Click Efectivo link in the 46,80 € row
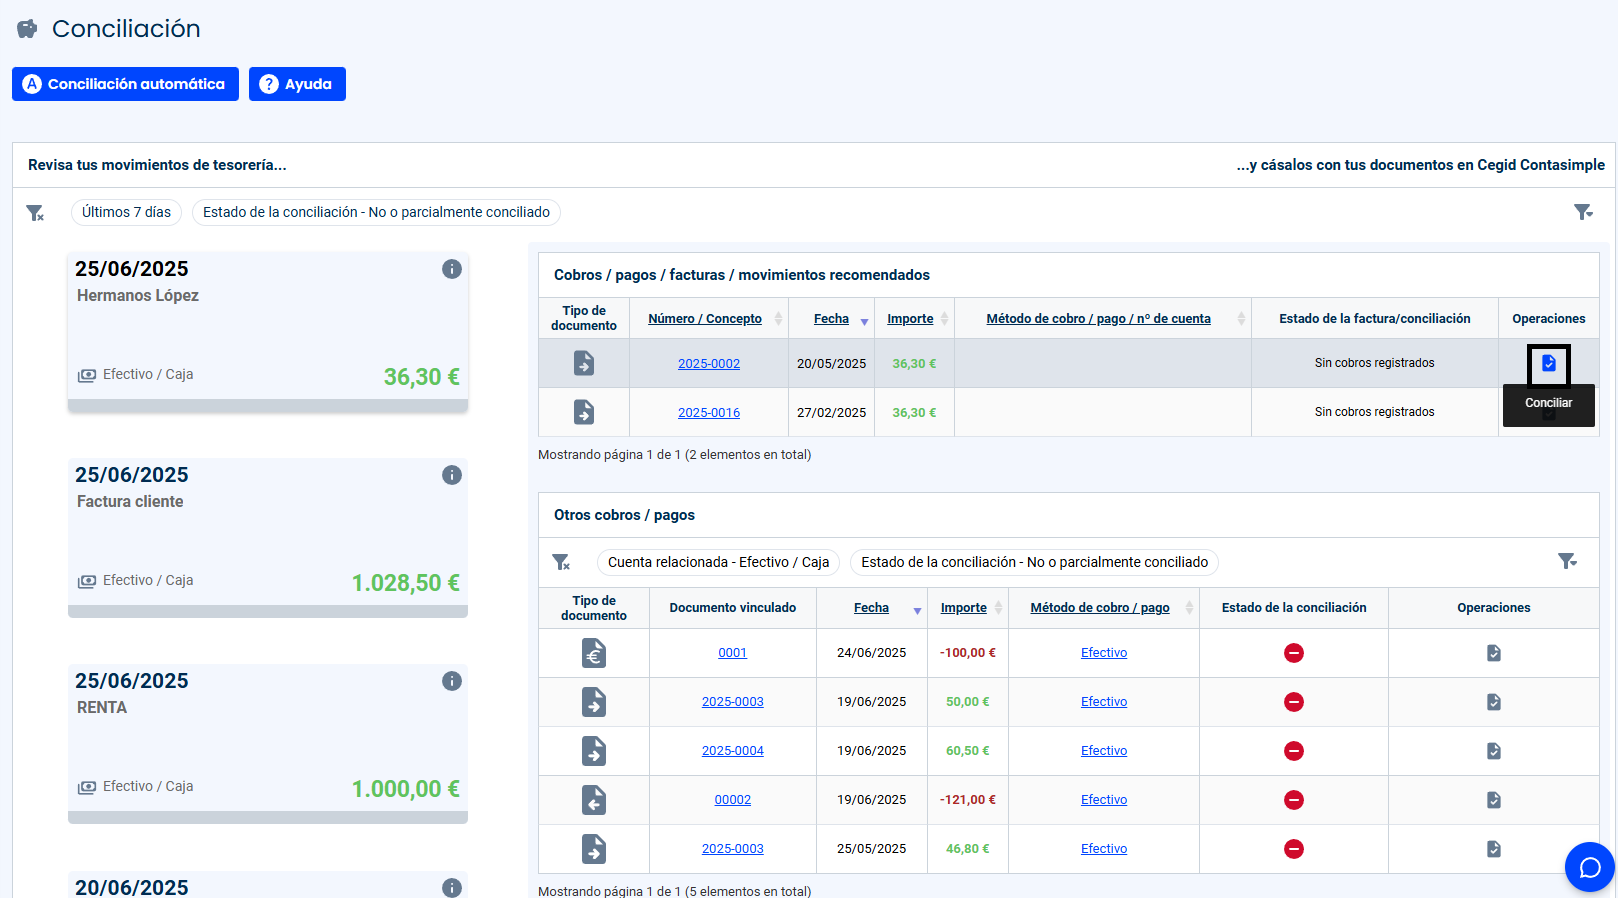1618x898 pixels. click(x=1104, y=849)
